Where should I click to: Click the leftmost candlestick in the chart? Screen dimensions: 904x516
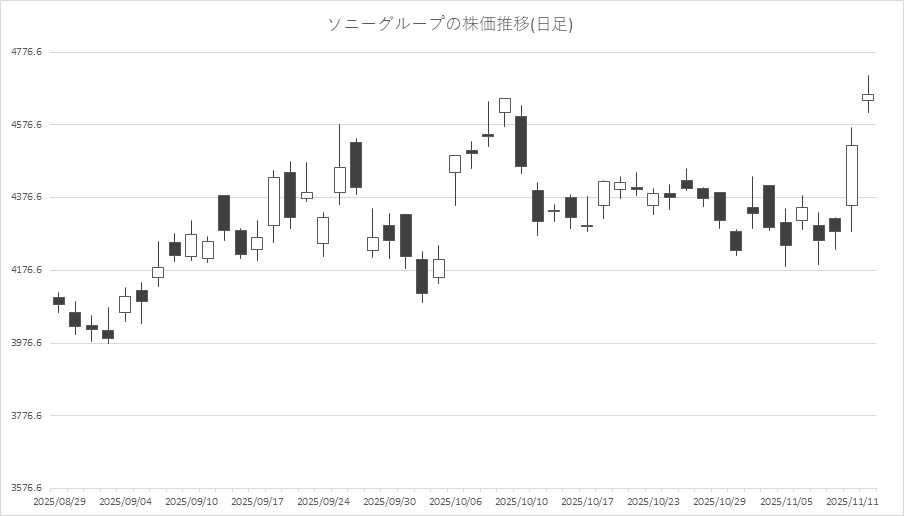[x=59, y=300]
